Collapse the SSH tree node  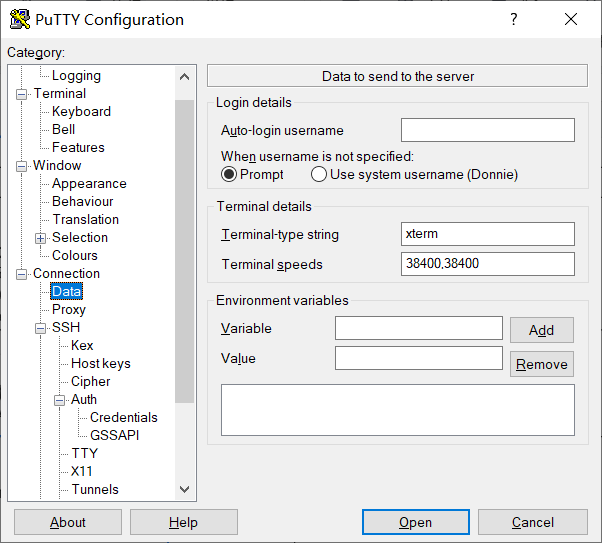pyautogui.click(x=41, y=328)
